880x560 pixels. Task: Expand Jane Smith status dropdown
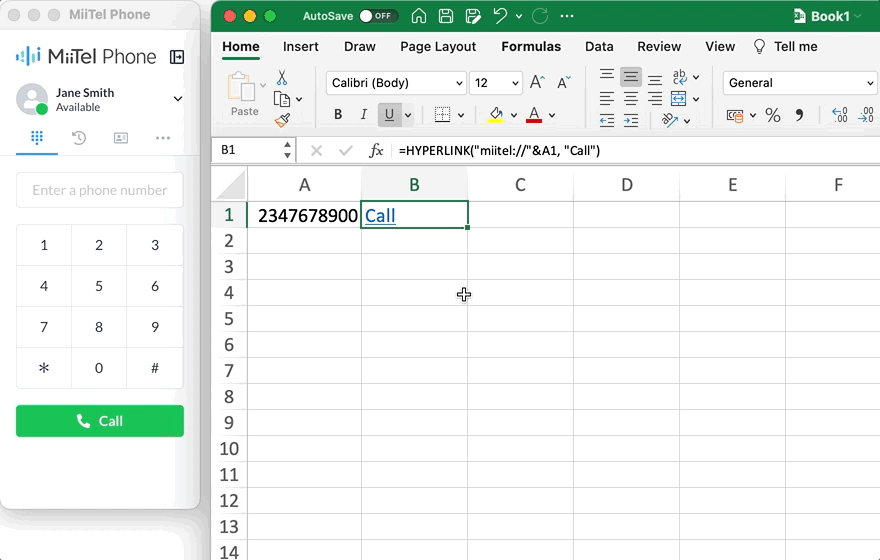point(178,99)
